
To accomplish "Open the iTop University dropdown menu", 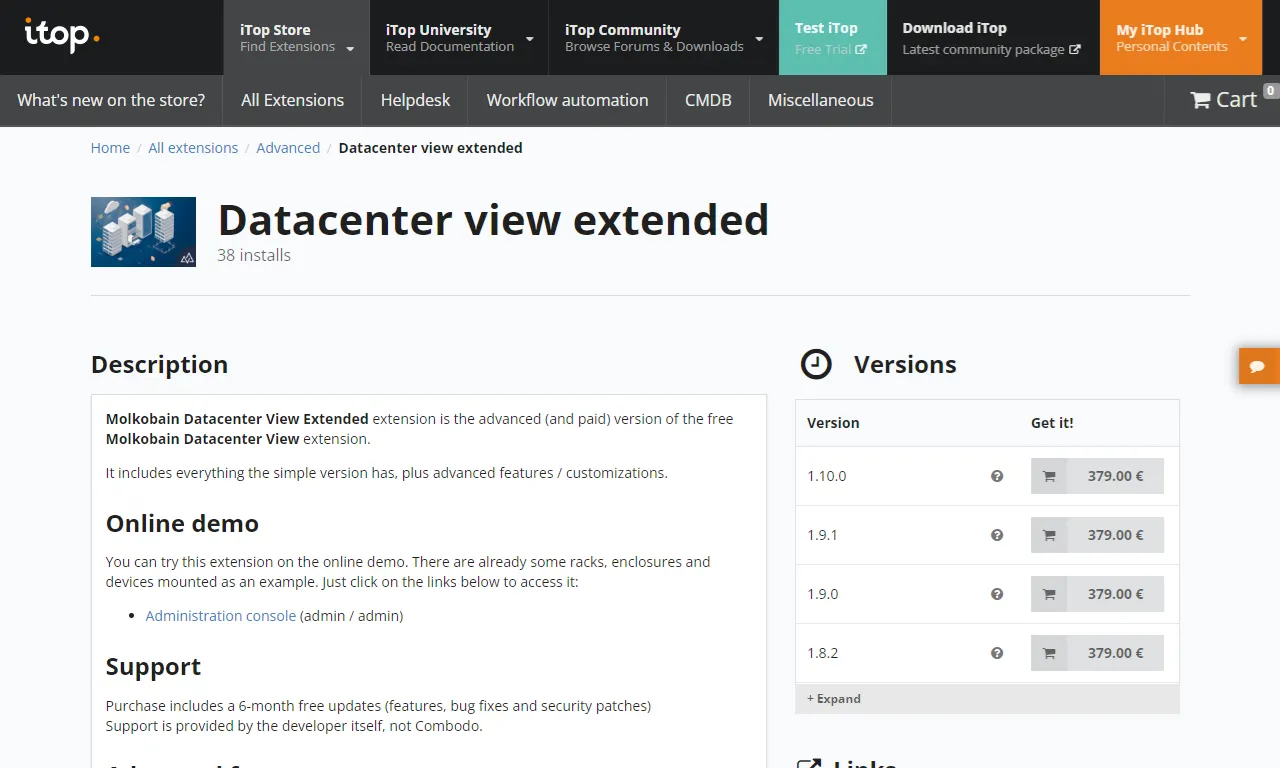I will coord(459,38).
